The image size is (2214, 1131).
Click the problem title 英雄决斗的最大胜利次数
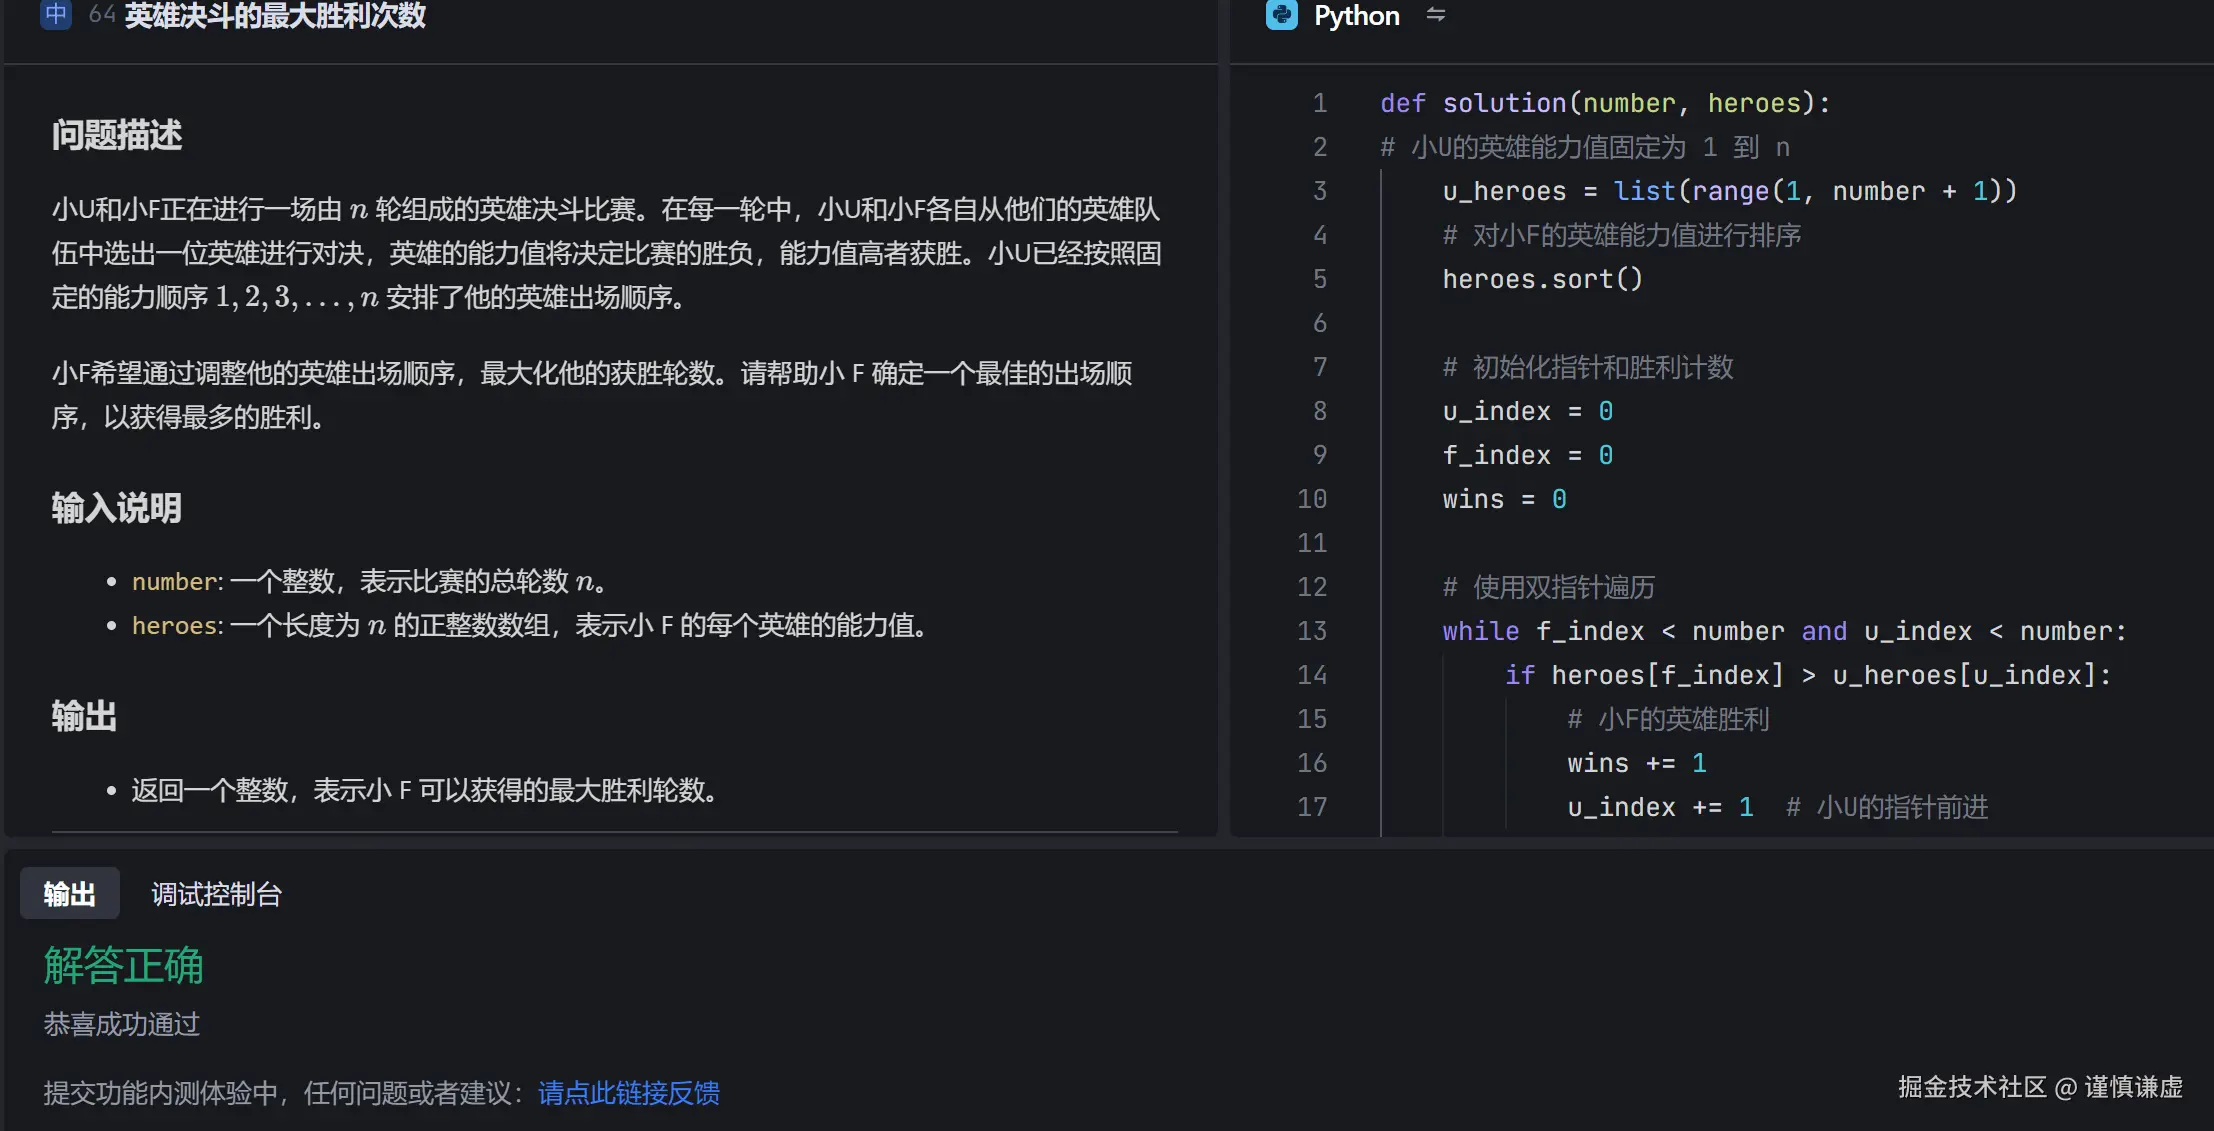[x=274, y=16]
